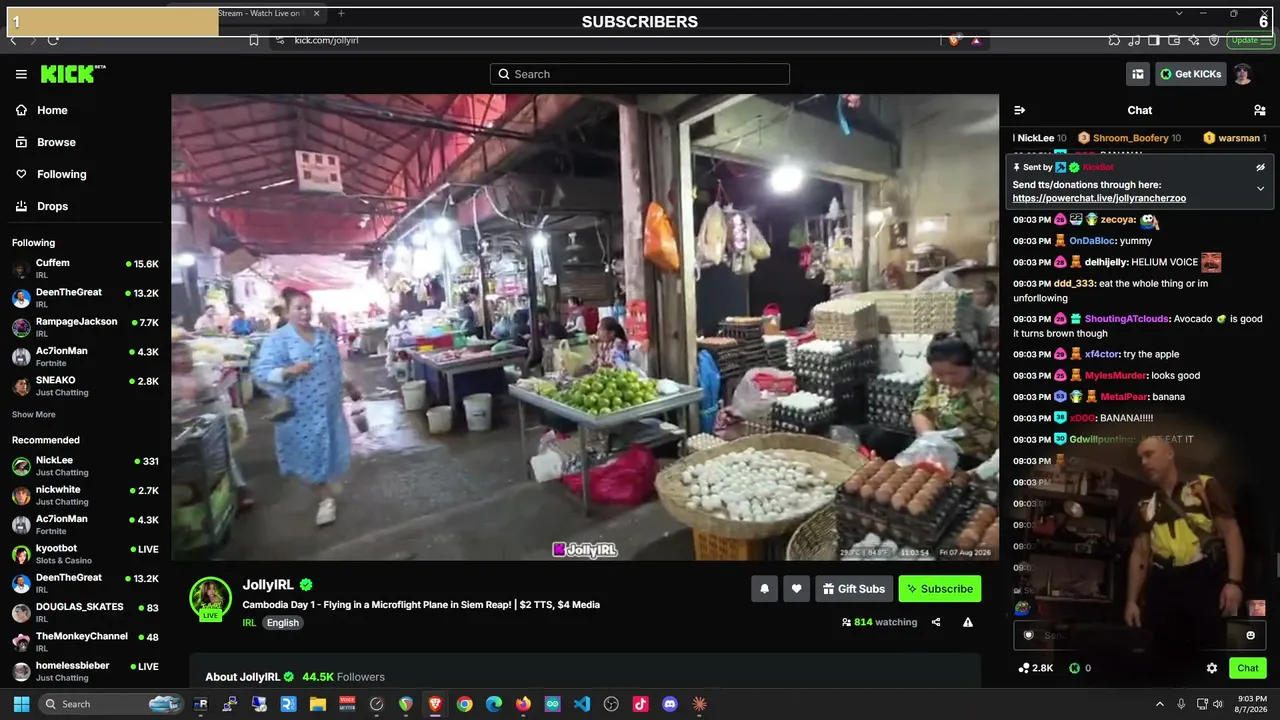
Task: Open nickwhite's recommended channel
Action: 85,495
